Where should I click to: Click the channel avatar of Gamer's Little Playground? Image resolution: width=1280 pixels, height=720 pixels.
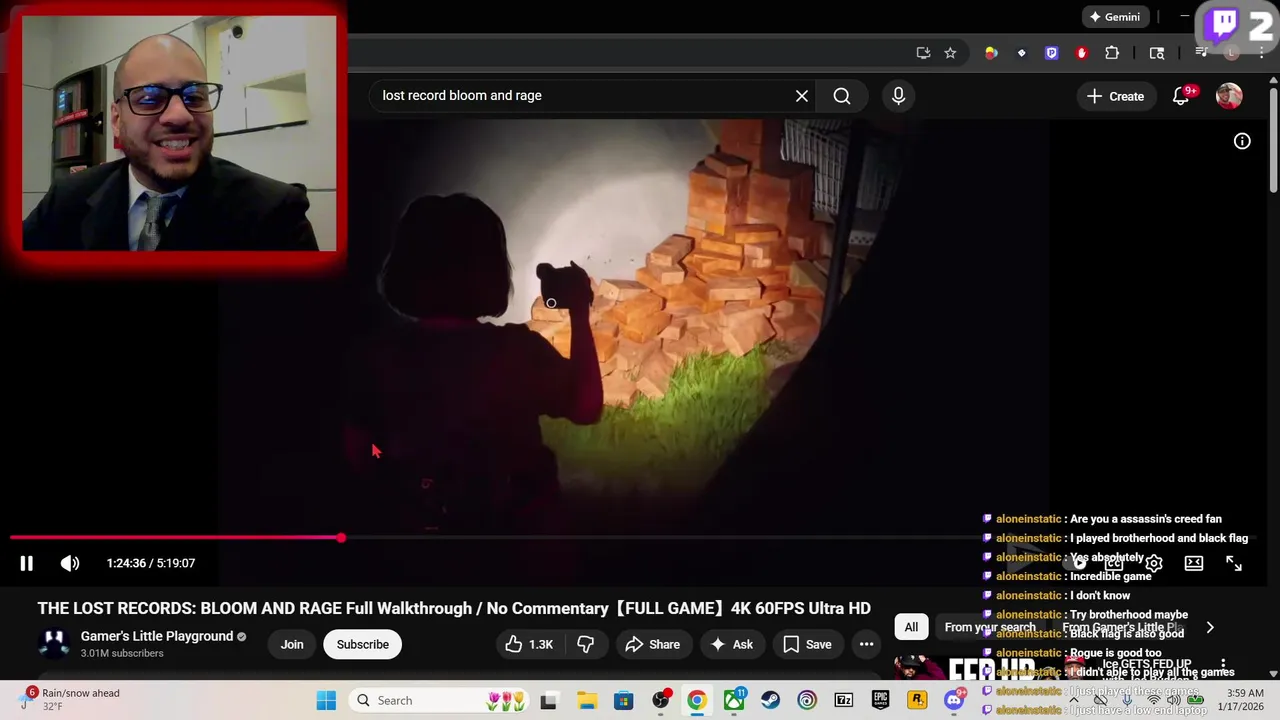(54, 644)
